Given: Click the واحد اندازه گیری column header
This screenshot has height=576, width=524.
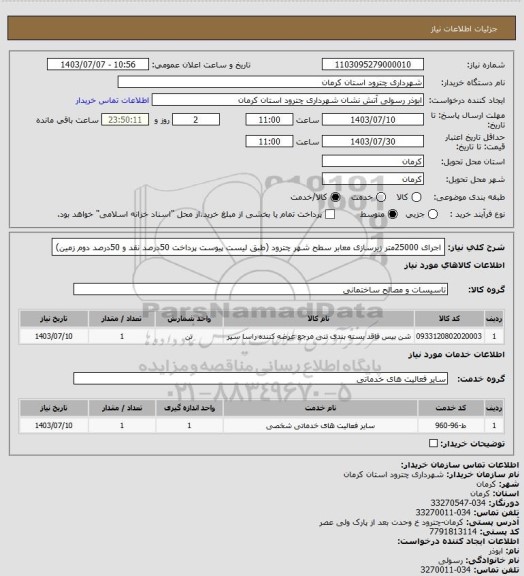Looking at the screenshot, I should pyautogui.click(x=189, y=408).
